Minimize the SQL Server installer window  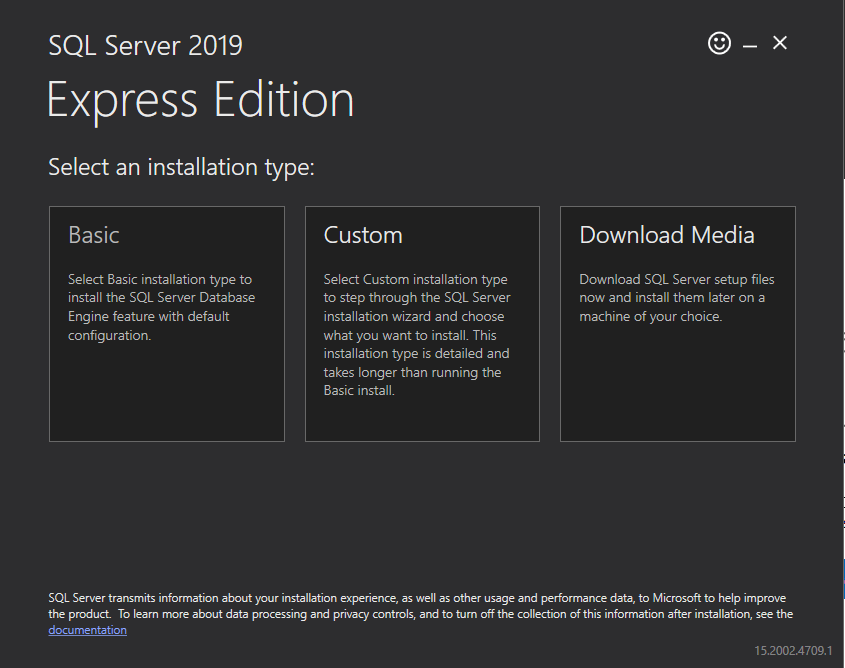point(749,43)
